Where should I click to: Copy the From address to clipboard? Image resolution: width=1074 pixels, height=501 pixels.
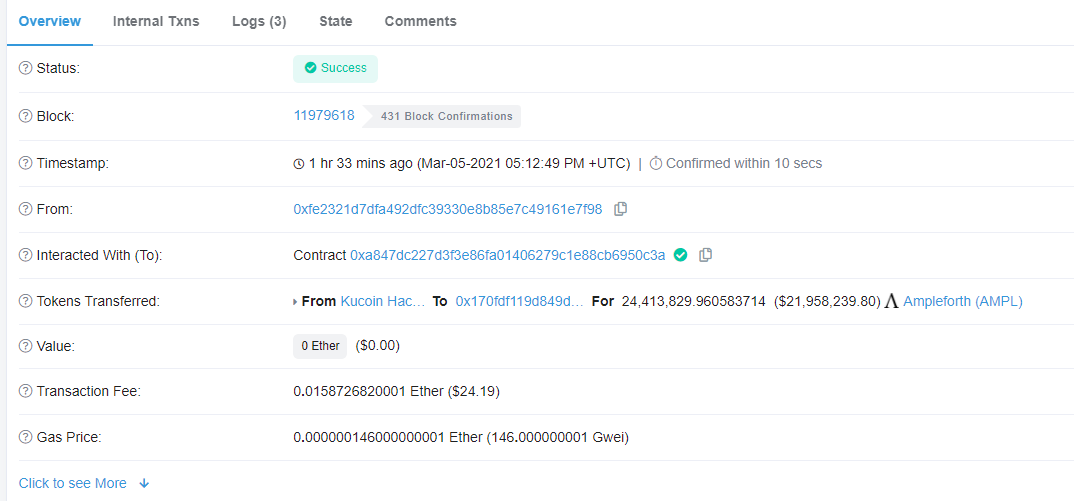621,209
